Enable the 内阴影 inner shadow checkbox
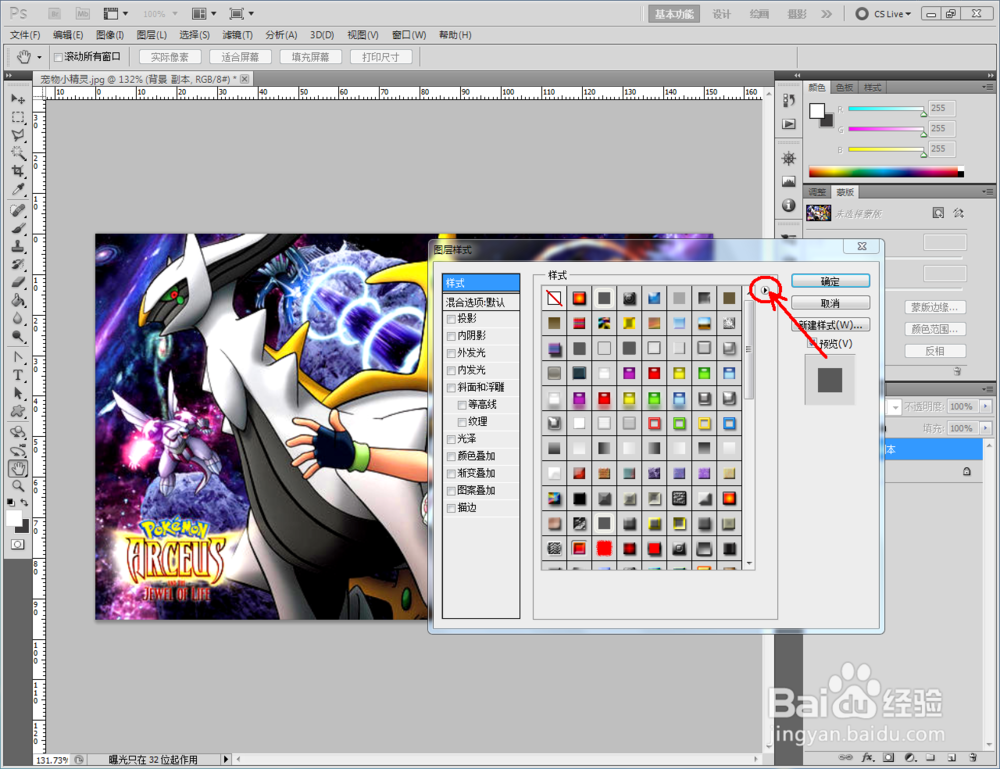This screenshot has width=1000, height=769. [x=451, y=336]
